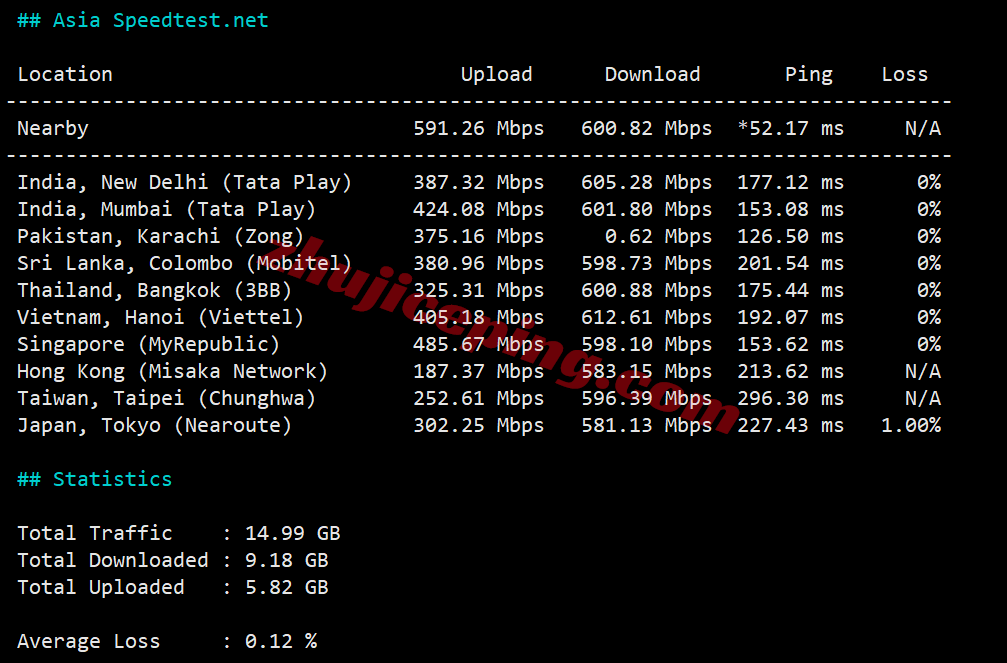
Task: Click 'Taiwan, Taipei (Chunghwa)' row label
Action: 167,398
